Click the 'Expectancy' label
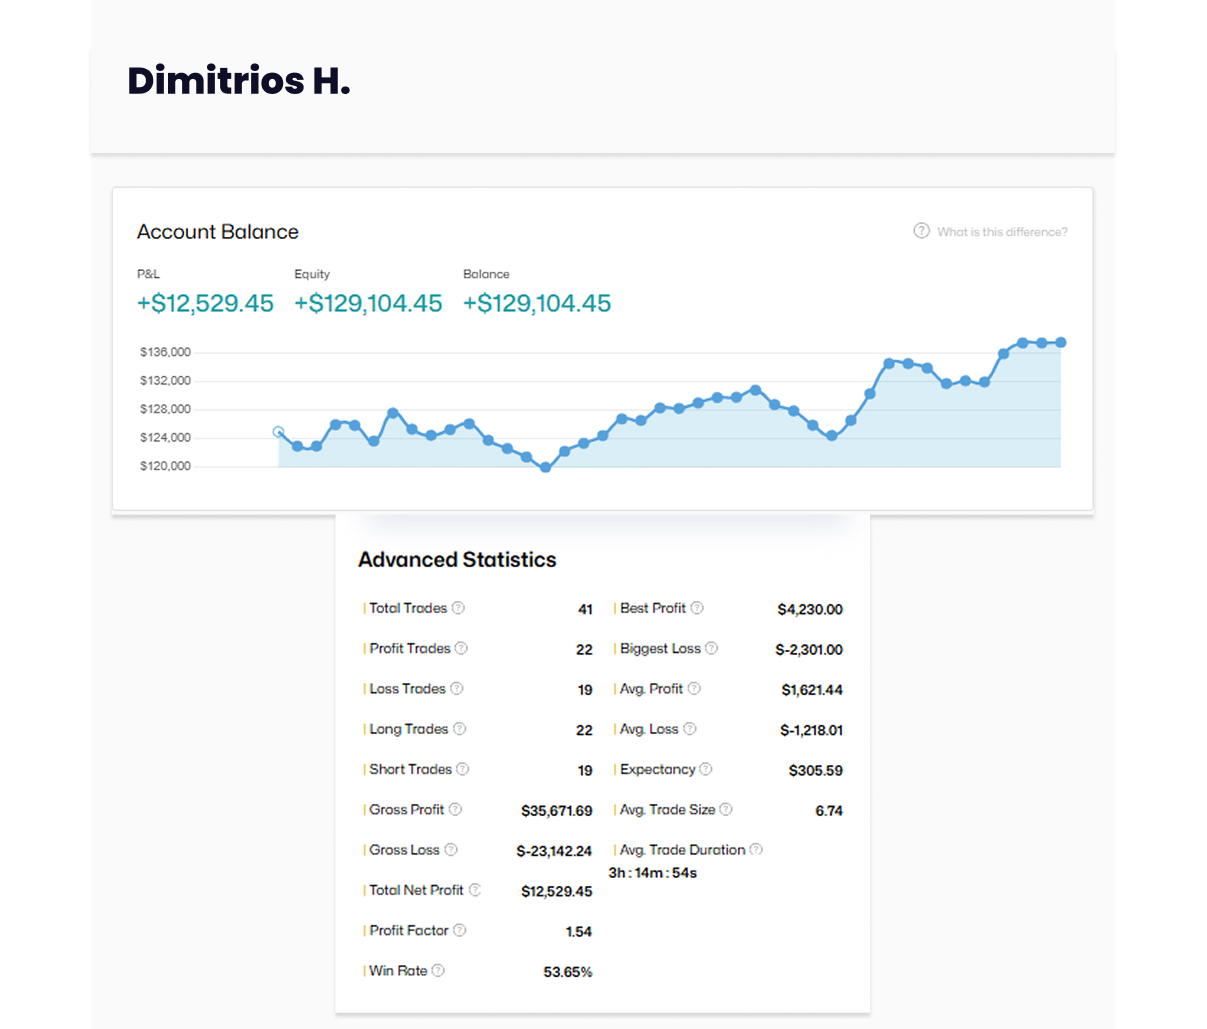Viewport: 1207px width, 1029px height. tap(657, 769)
